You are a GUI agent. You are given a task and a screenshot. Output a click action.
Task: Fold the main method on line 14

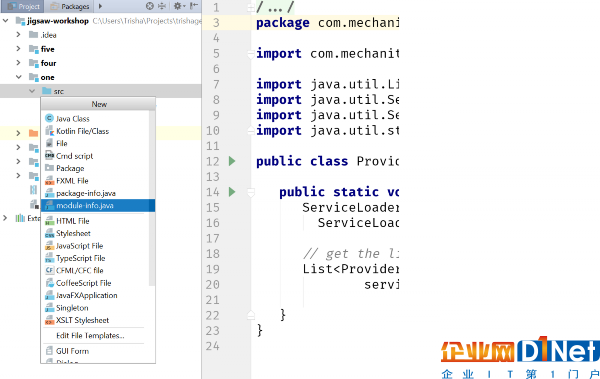(251, 192)
